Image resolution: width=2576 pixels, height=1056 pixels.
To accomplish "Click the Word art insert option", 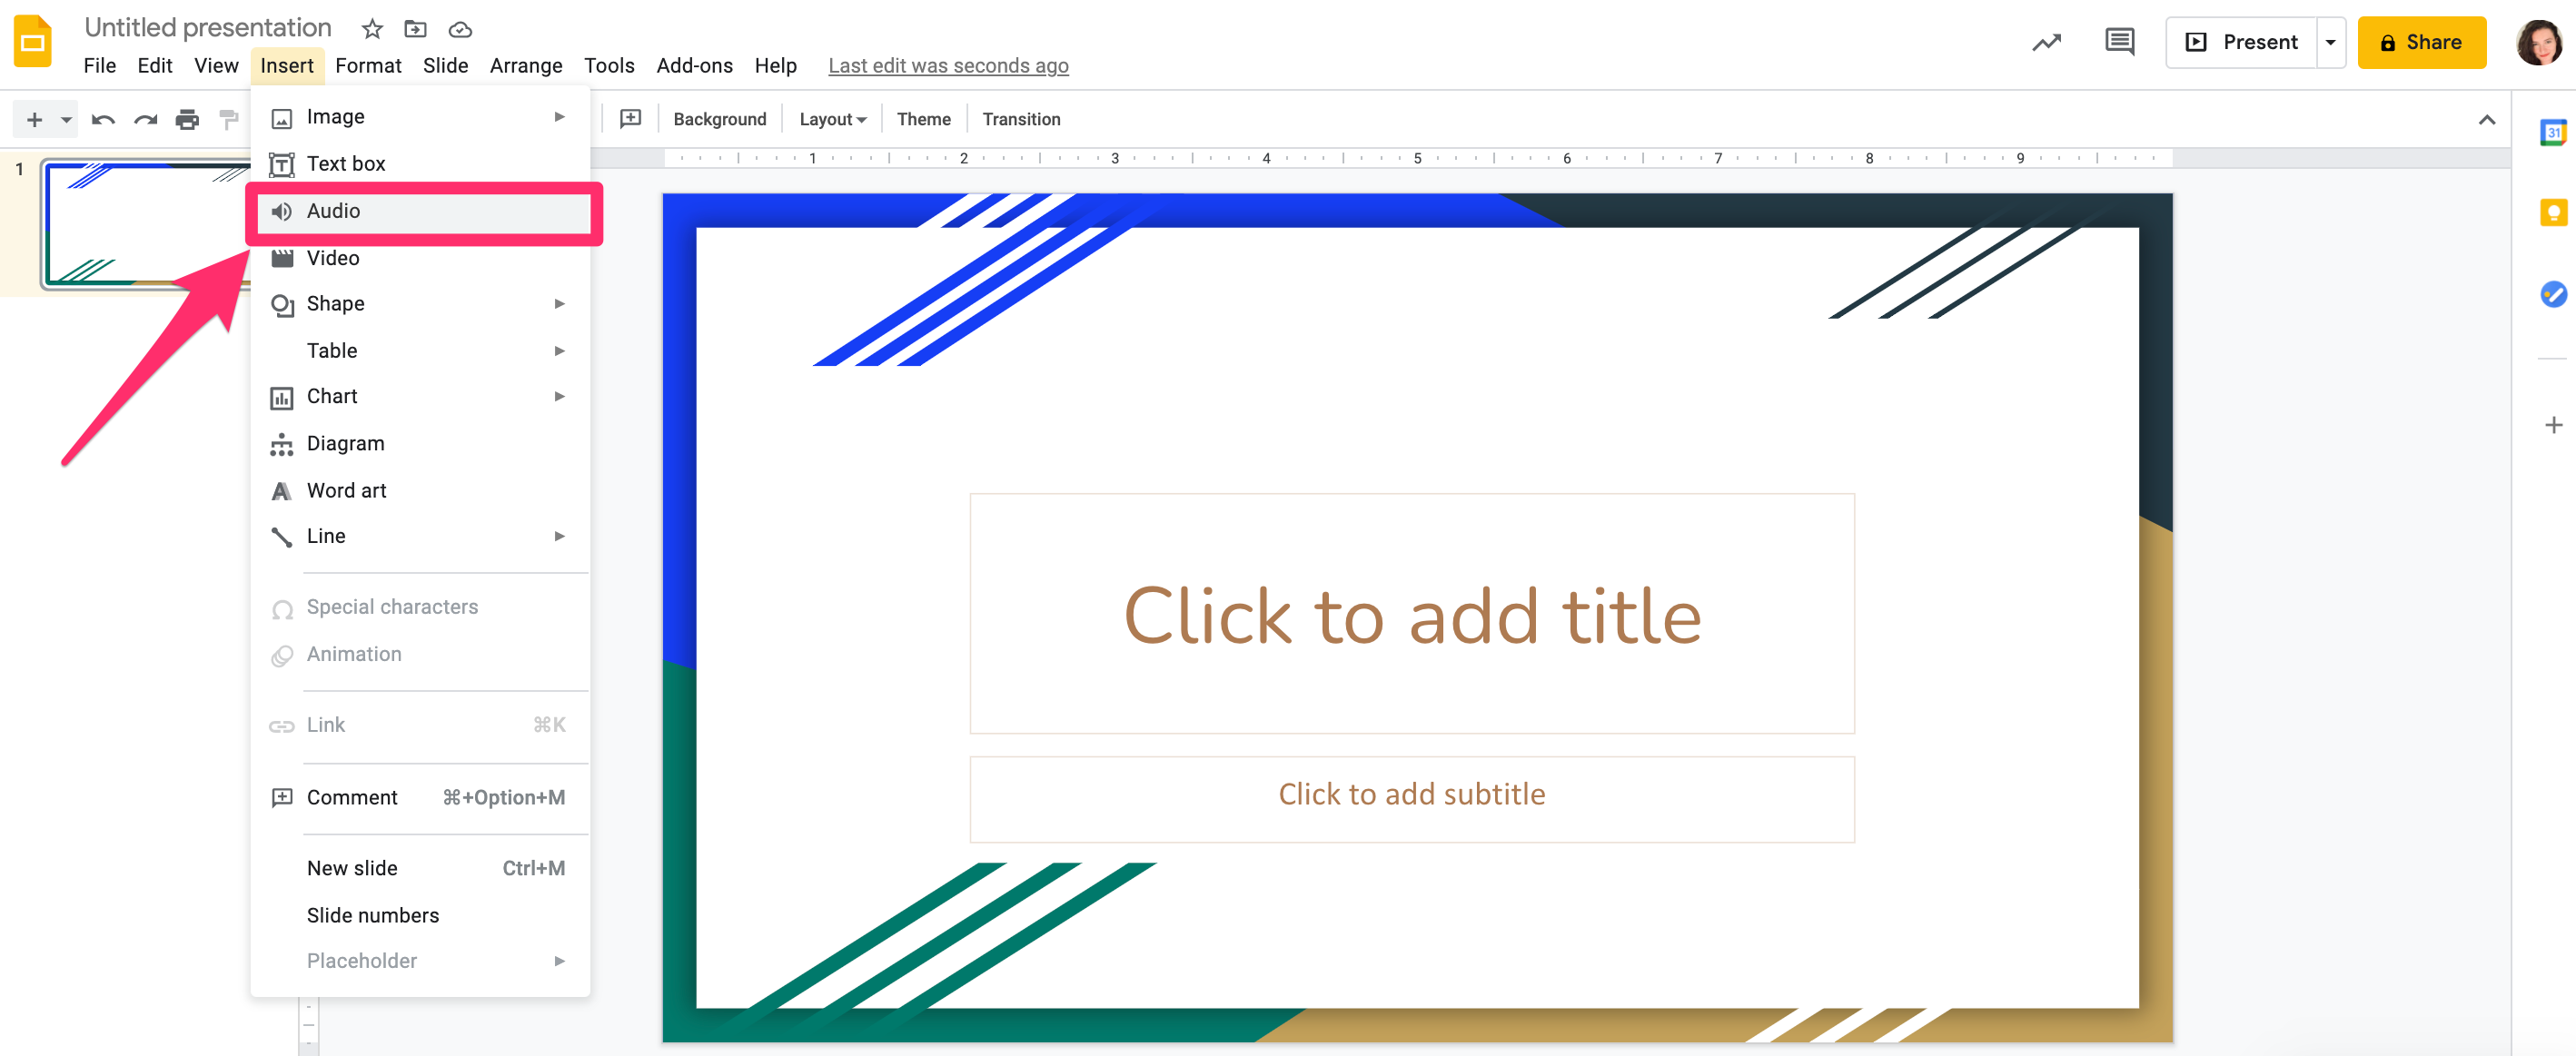I will 345,489.
